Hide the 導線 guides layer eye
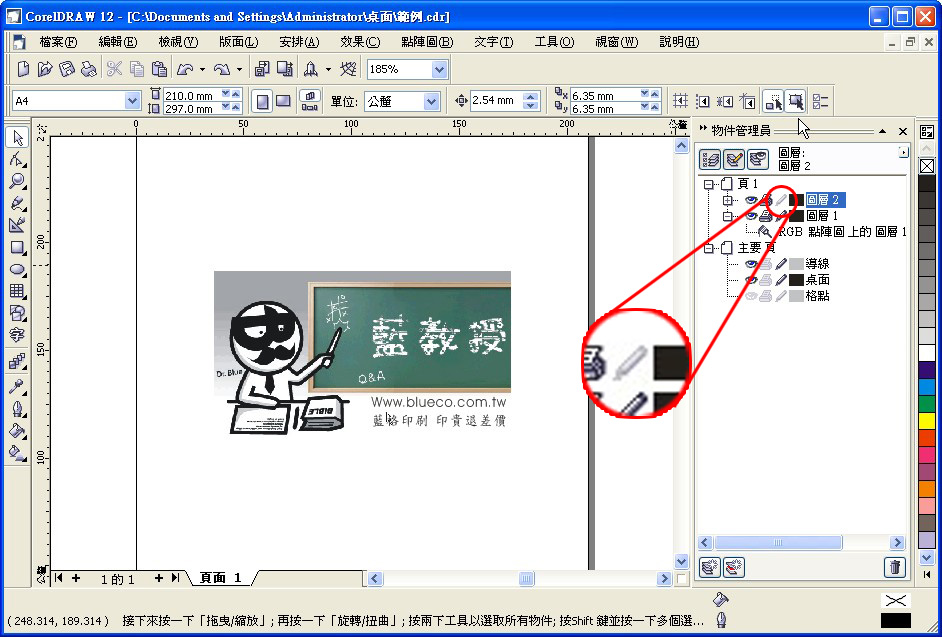Image resolution: width=942 pixels, height=637 pixels. (751, 264)
